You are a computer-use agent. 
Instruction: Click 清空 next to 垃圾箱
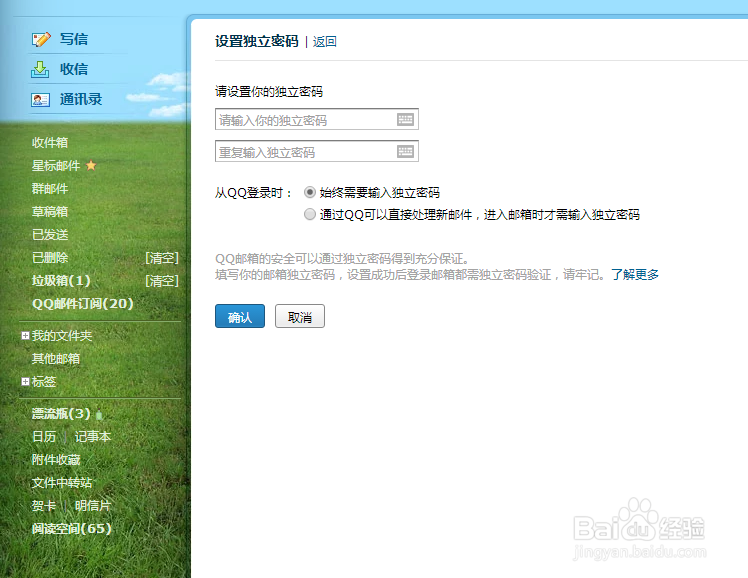pyautogui.click(x=162, y=281)
